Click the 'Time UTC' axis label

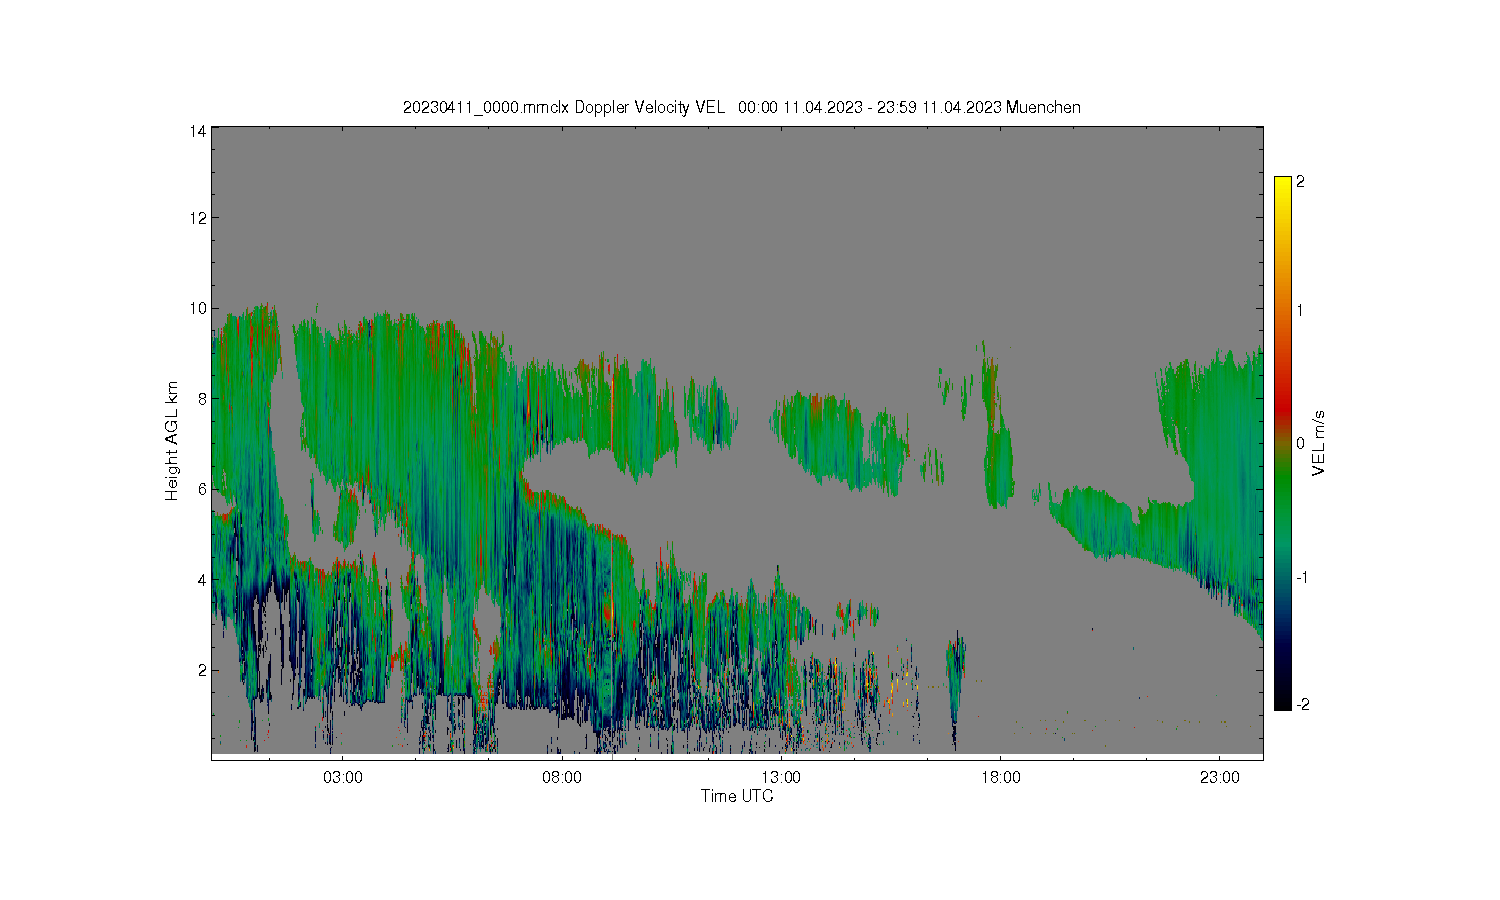(737, 796)
